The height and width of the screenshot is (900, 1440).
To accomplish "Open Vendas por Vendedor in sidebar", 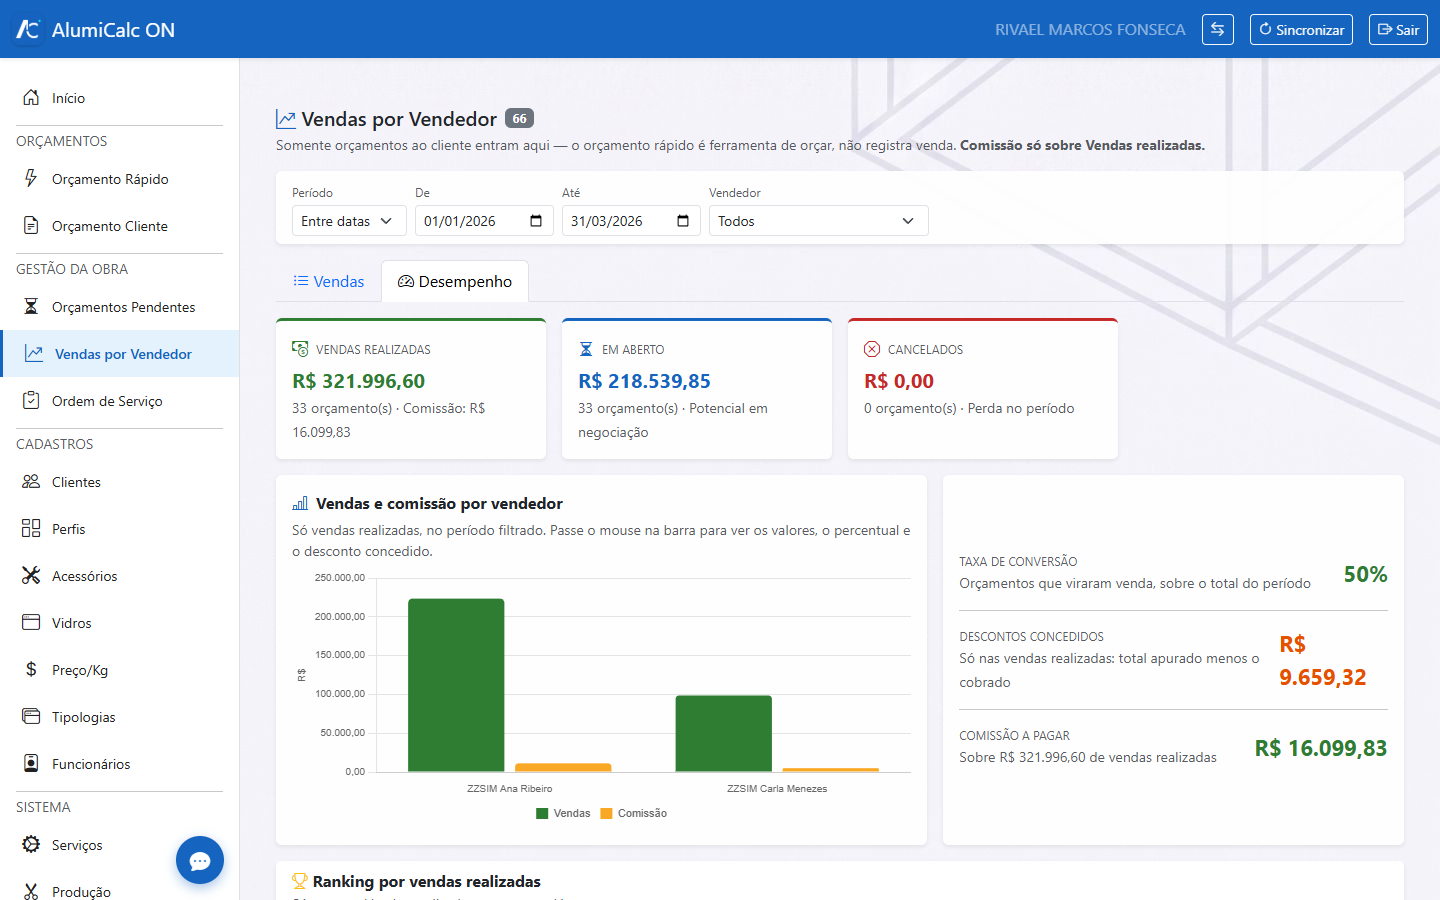I will tap(120, 354).
